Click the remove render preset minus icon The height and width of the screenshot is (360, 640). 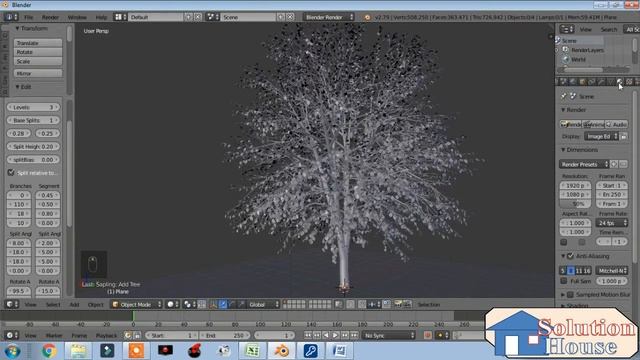coord(623,164)
